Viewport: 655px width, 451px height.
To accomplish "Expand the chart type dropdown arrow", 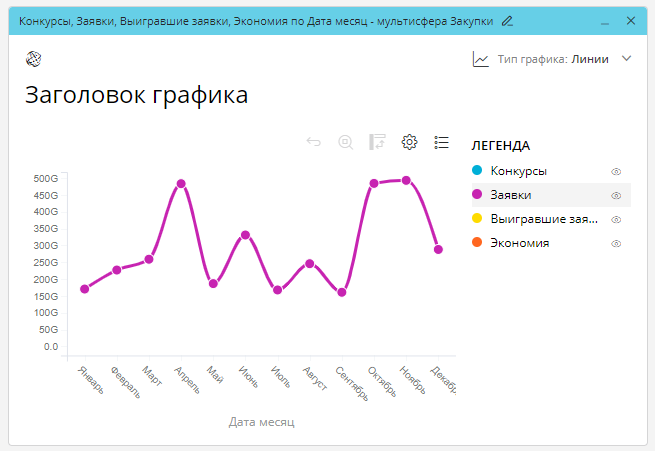I will (627, 59).
